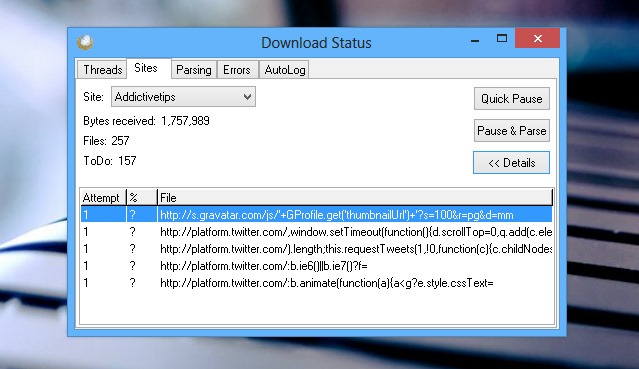The height and width of the screenshot is (369, 639).
Task: Open the Errors tab
Action: click(237, 70)
